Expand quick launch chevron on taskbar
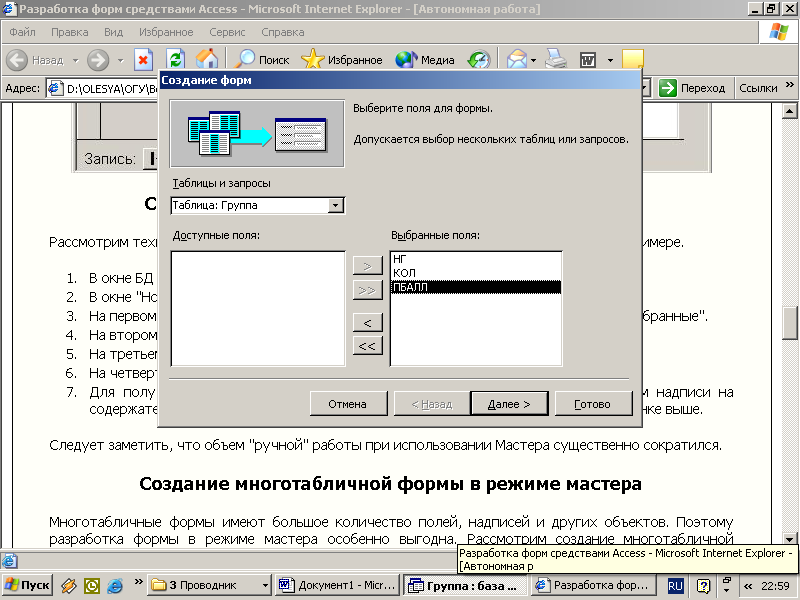This screenshot has height=600, width=800. pyautogui.click(x=138, y=581)
